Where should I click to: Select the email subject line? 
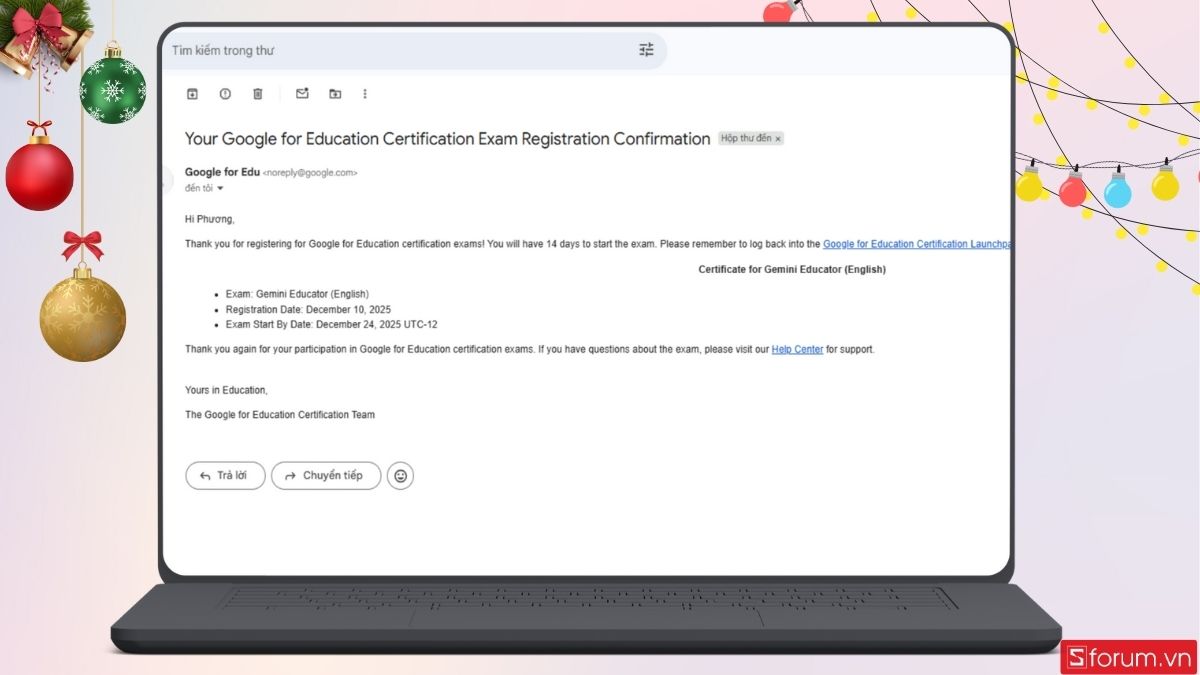click(446, 138)
